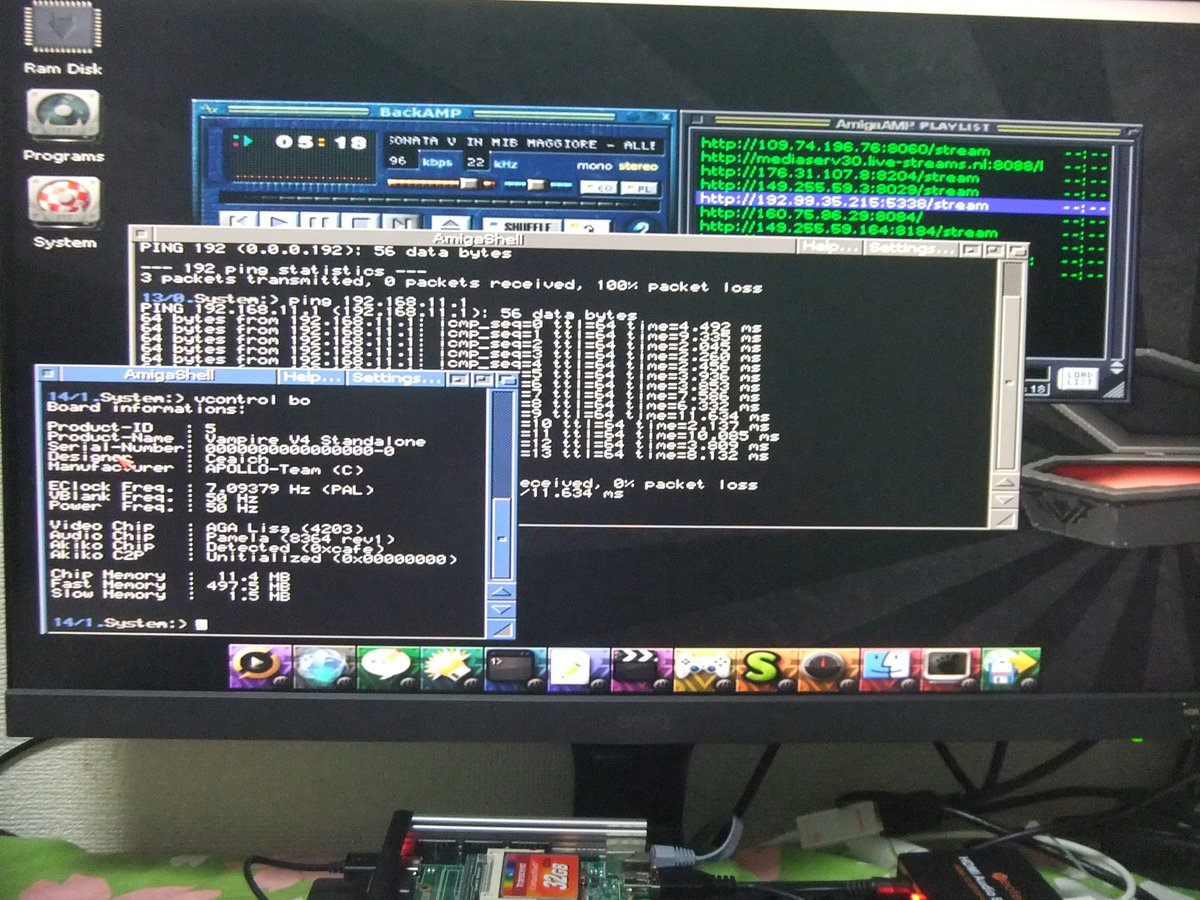The image size is (1200, 900).
Task: Open Settings... in the front AmigaShell window
Action: click(x=397, y=378)
